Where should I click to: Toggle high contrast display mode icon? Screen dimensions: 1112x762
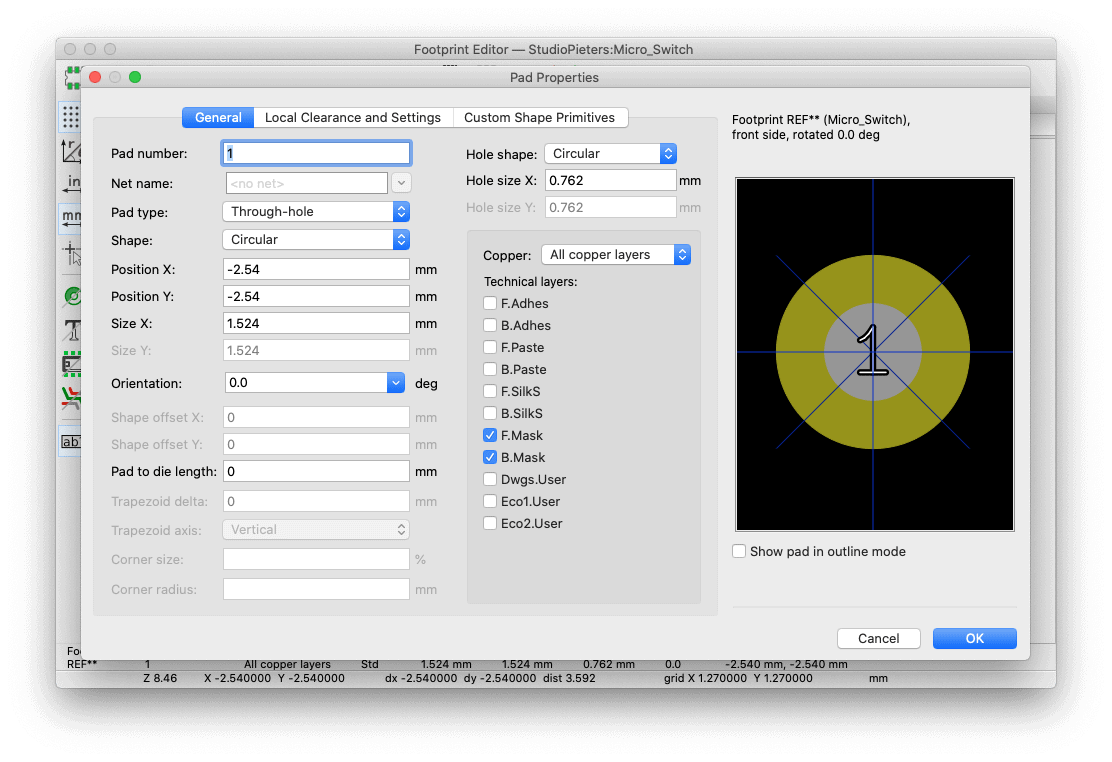point(71,397)
